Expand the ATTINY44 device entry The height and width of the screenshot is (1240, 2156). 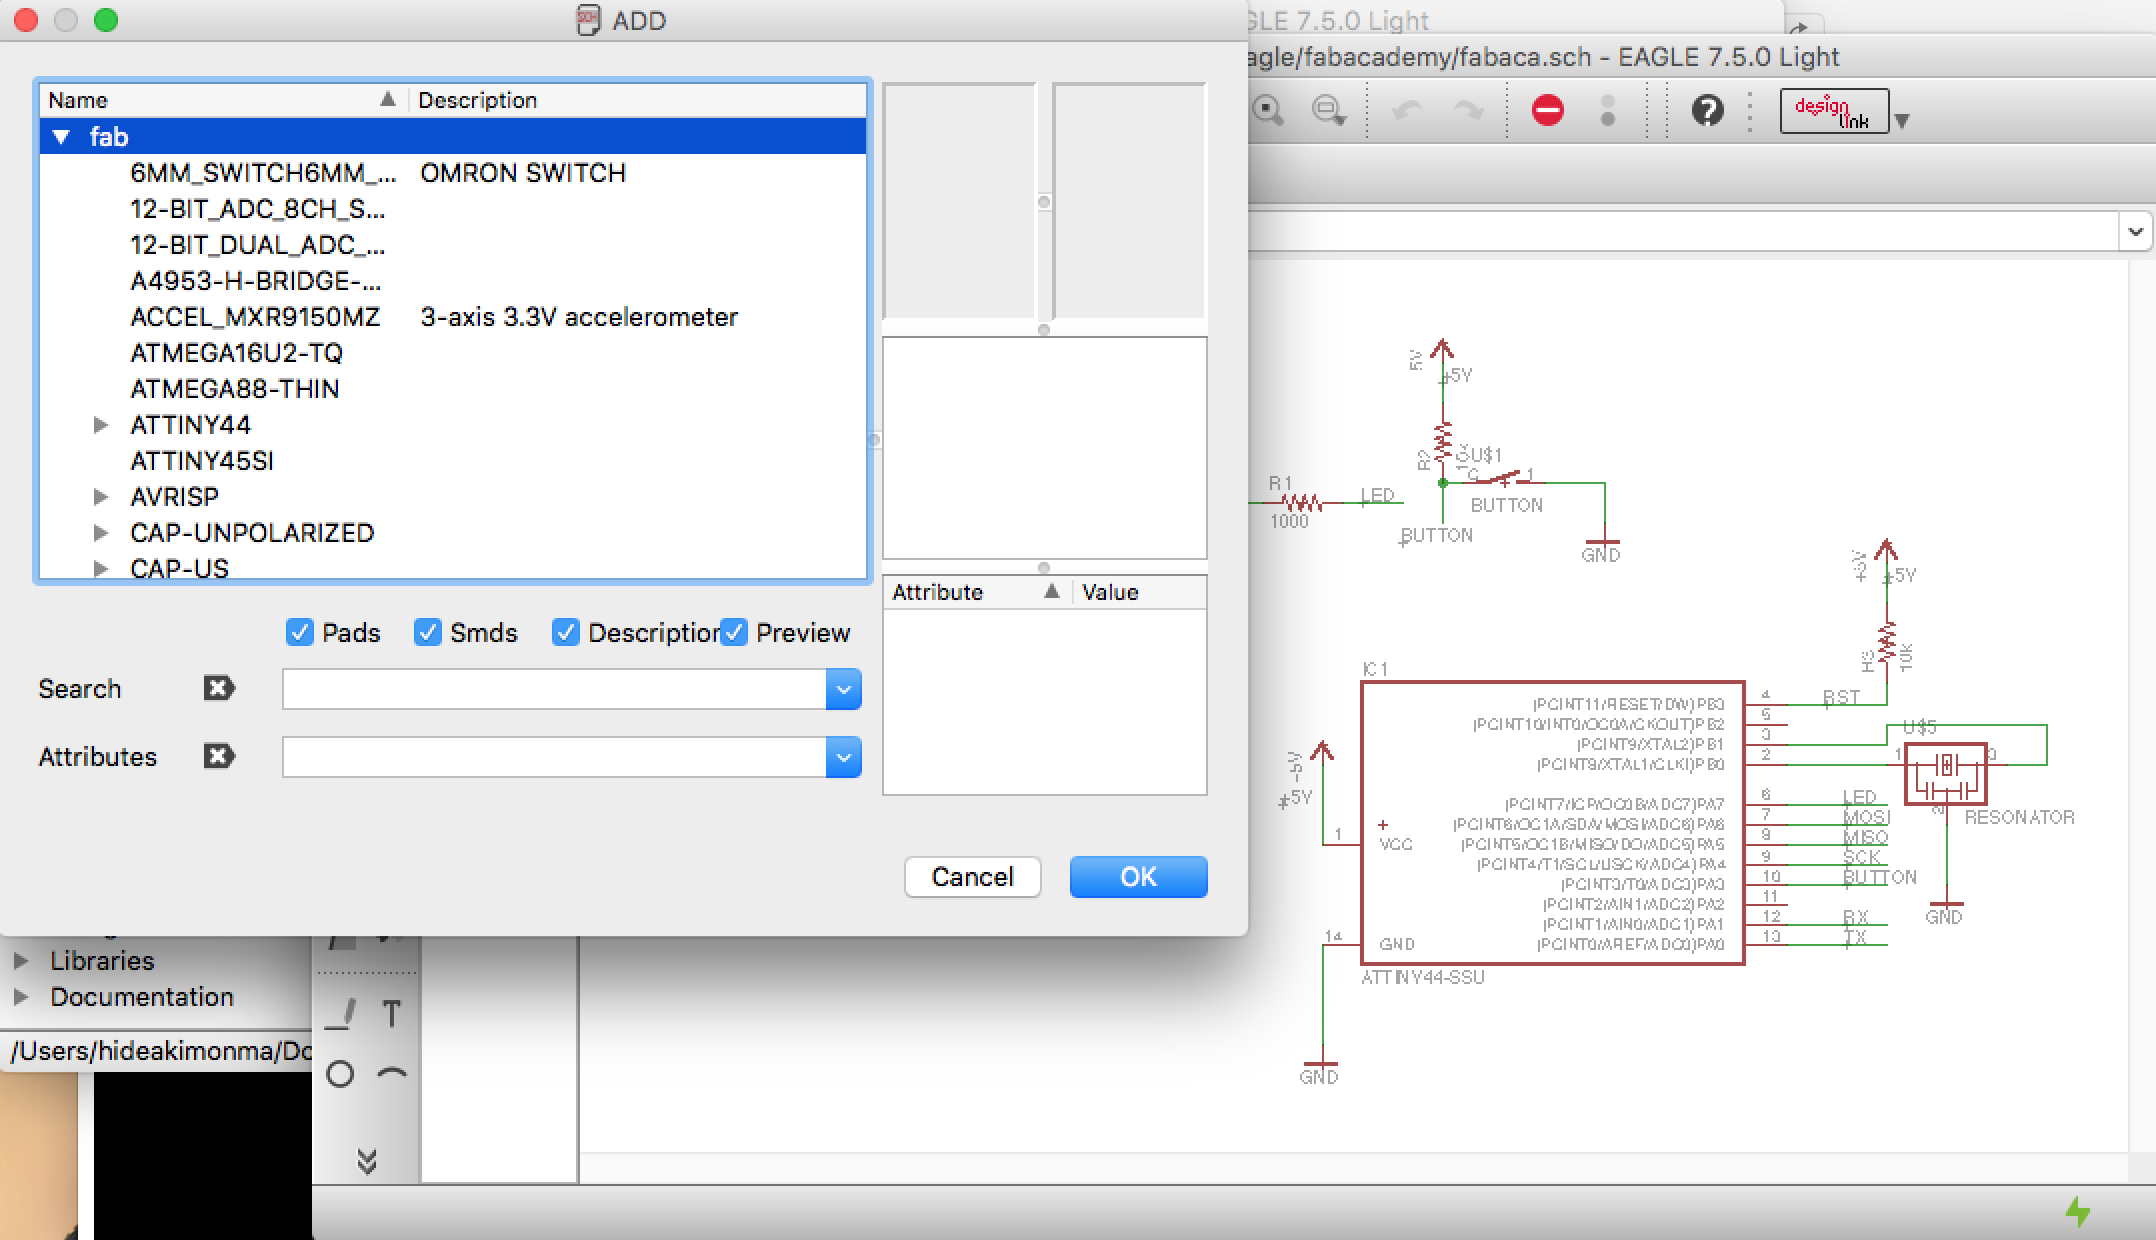tap(100, 425)
